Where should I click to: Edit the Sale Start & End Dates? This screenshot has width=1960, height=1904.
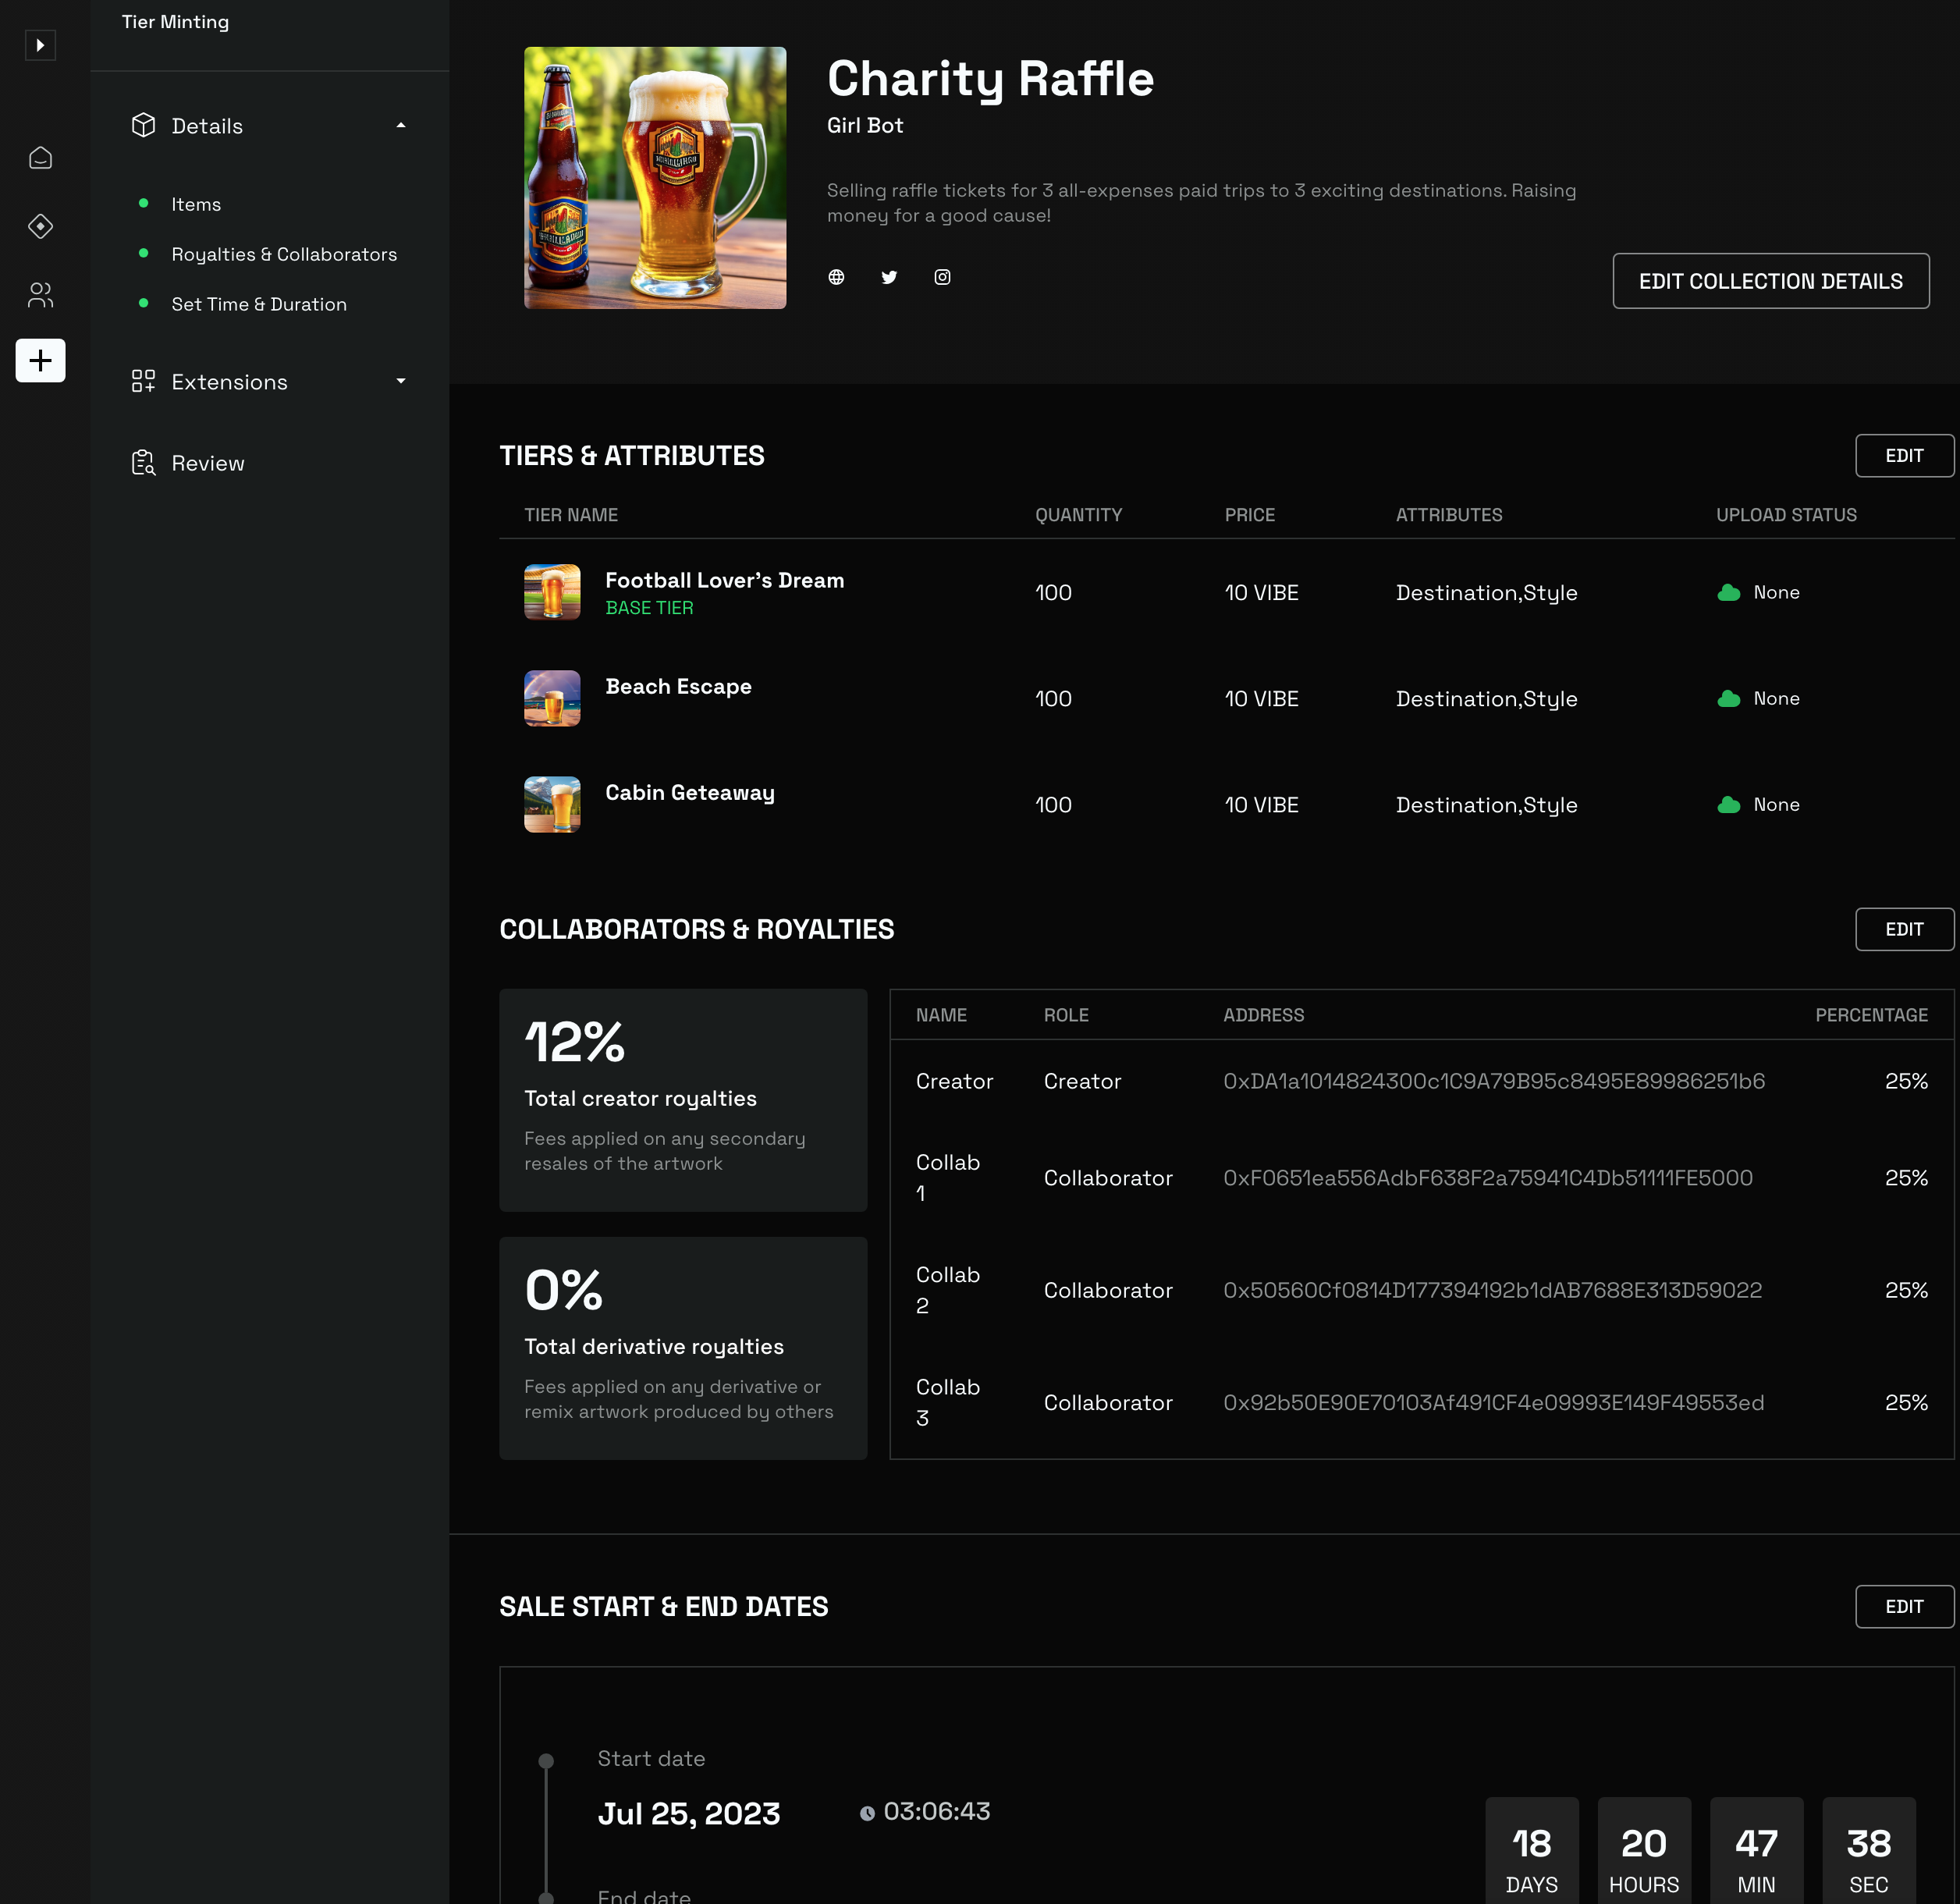tap(1903, 1607)
